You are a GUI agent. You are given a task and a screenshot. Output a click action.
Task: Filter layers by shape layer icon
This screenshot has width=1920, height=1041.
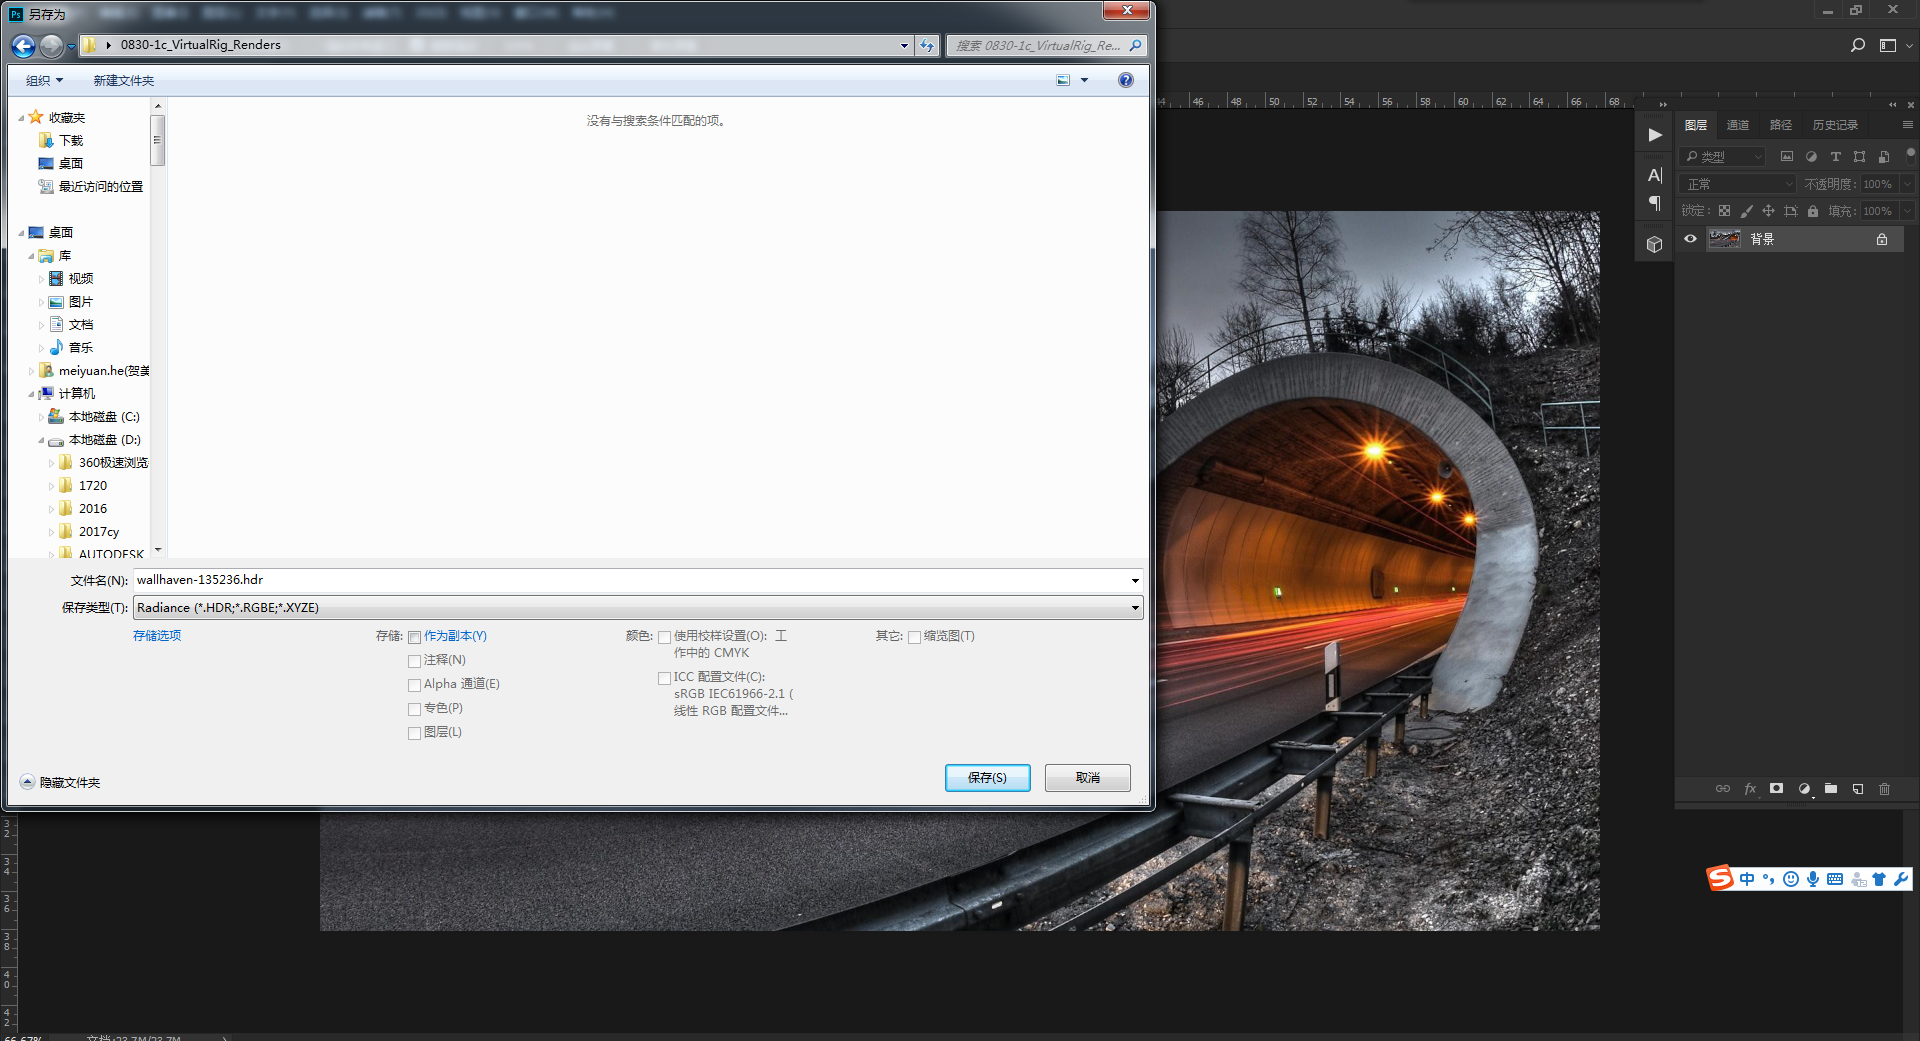tap(1859, 157)
